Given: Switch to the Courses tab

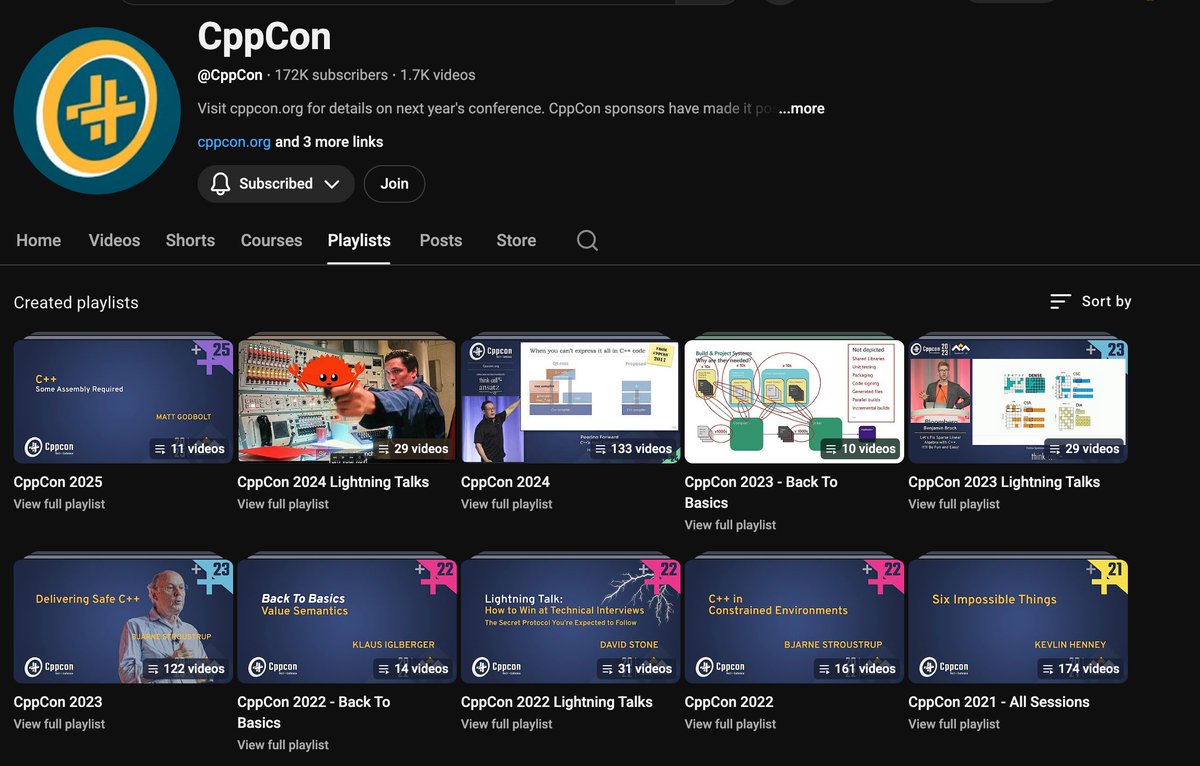Looking at the screenshot, I should (271, 240).
